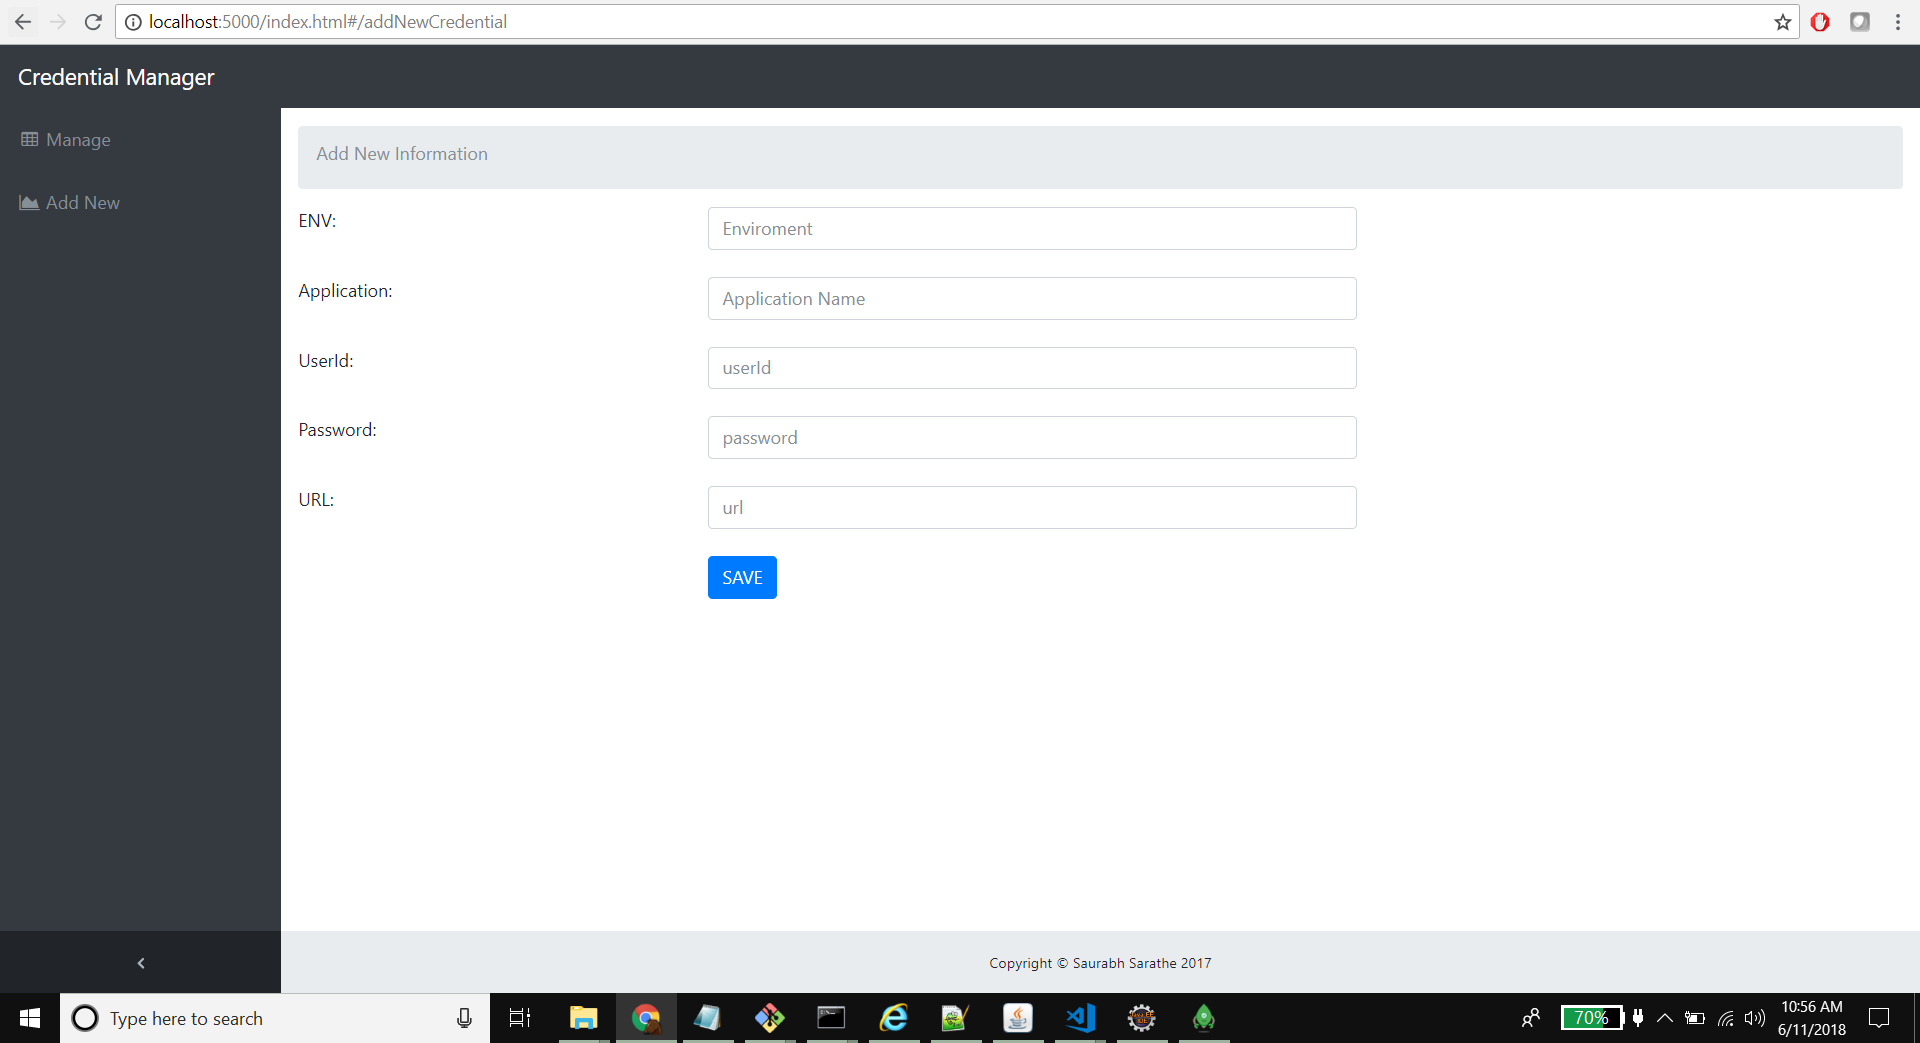Click the site info icon in address bar

133,21
